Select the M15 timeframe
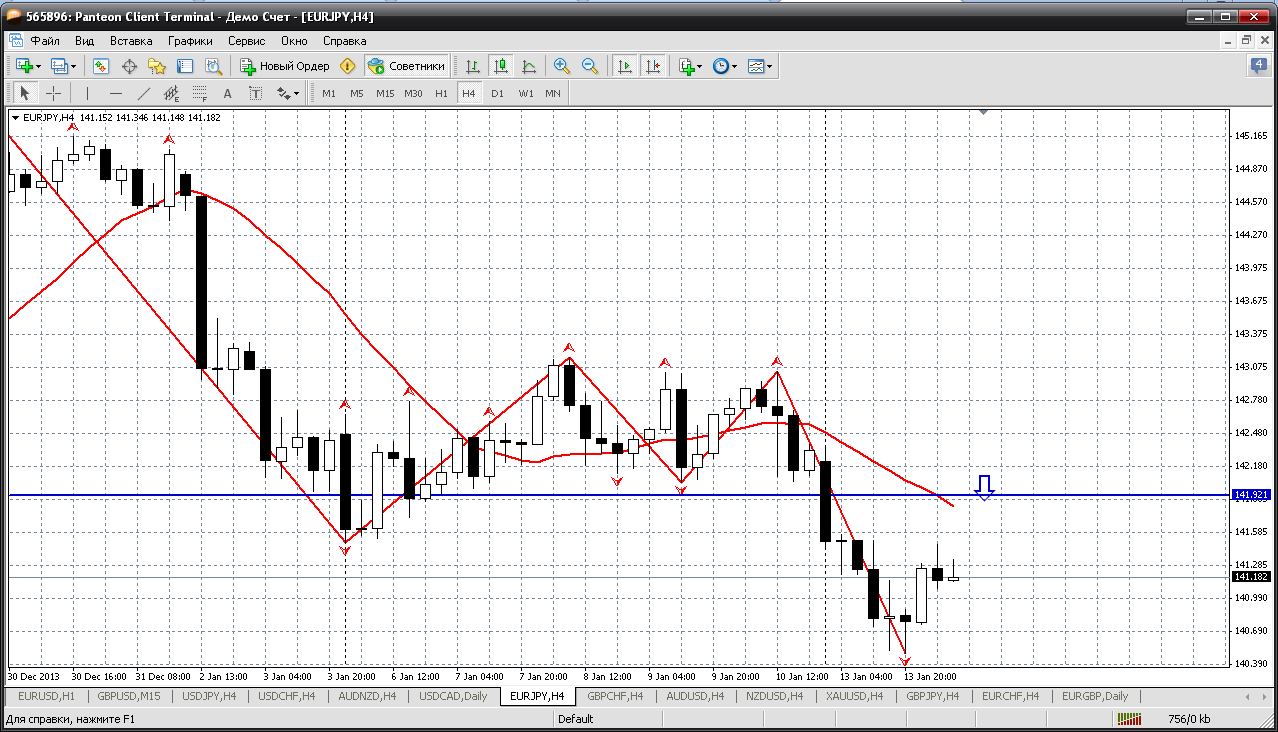The image size is (1278, 732). tap(385, 93)
